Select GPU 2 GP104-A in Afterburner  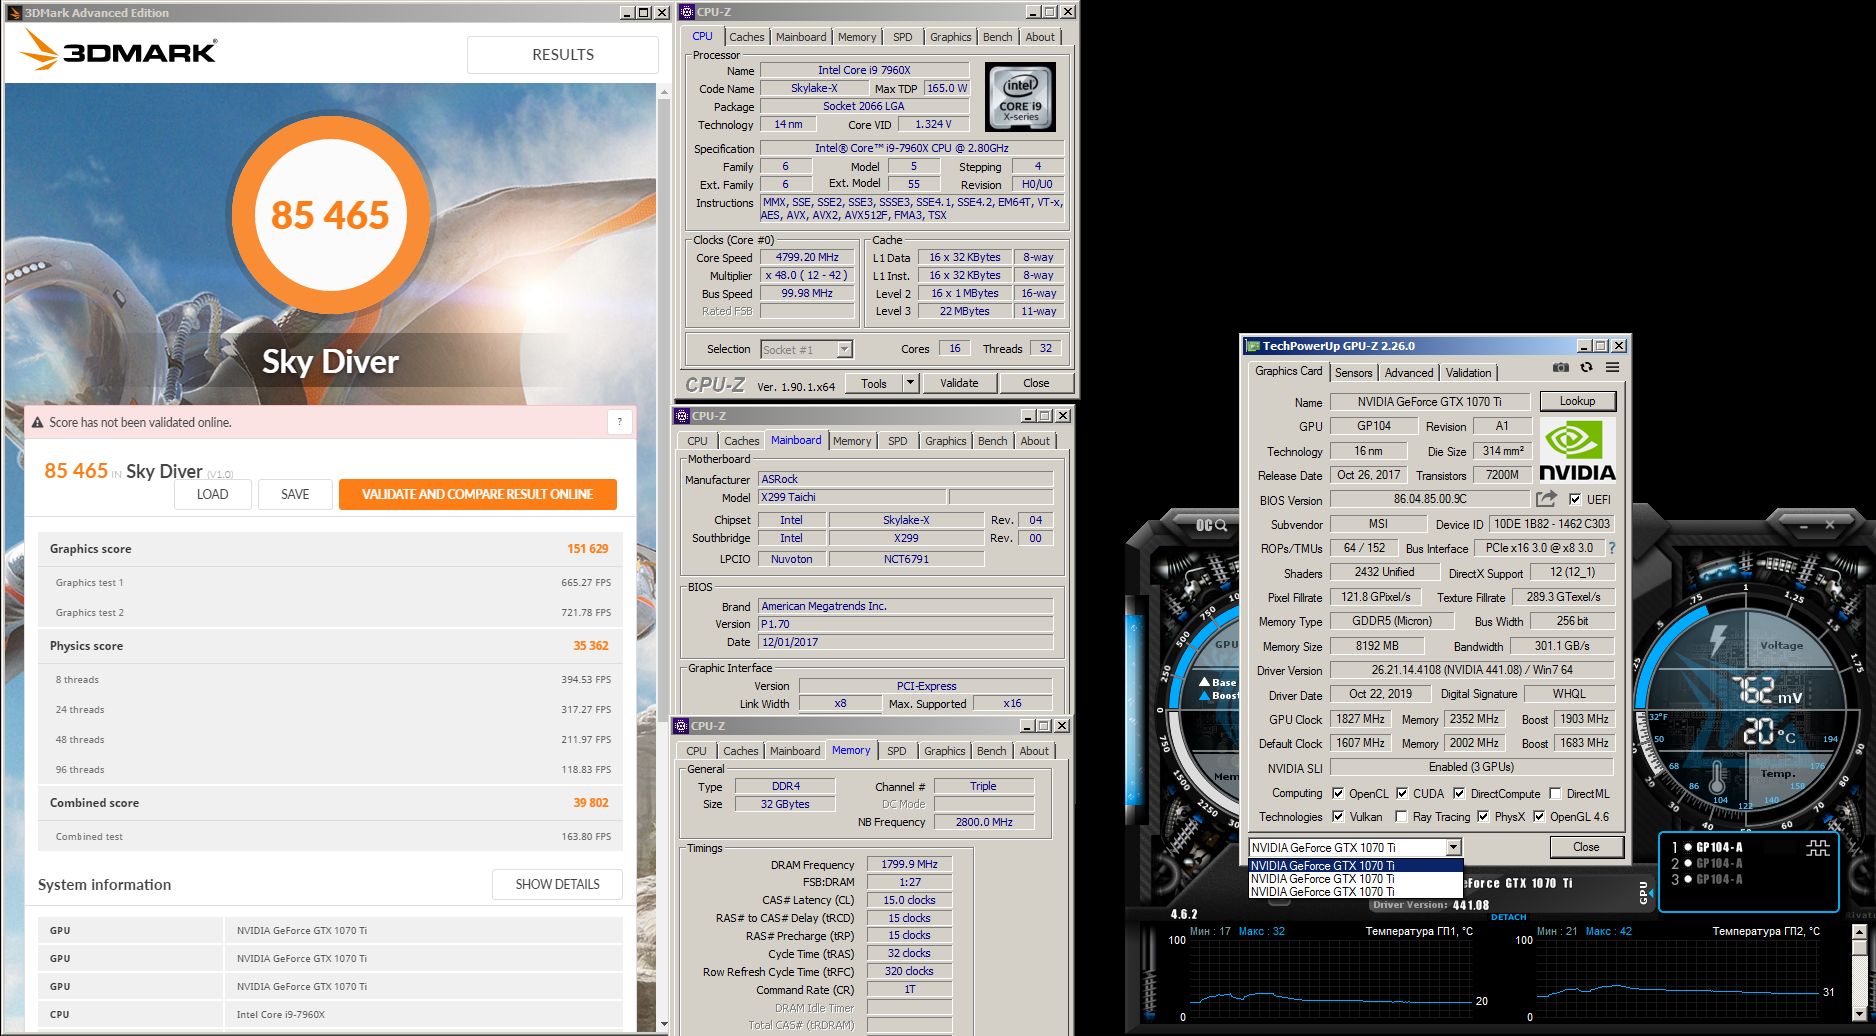click(1708, 863)
